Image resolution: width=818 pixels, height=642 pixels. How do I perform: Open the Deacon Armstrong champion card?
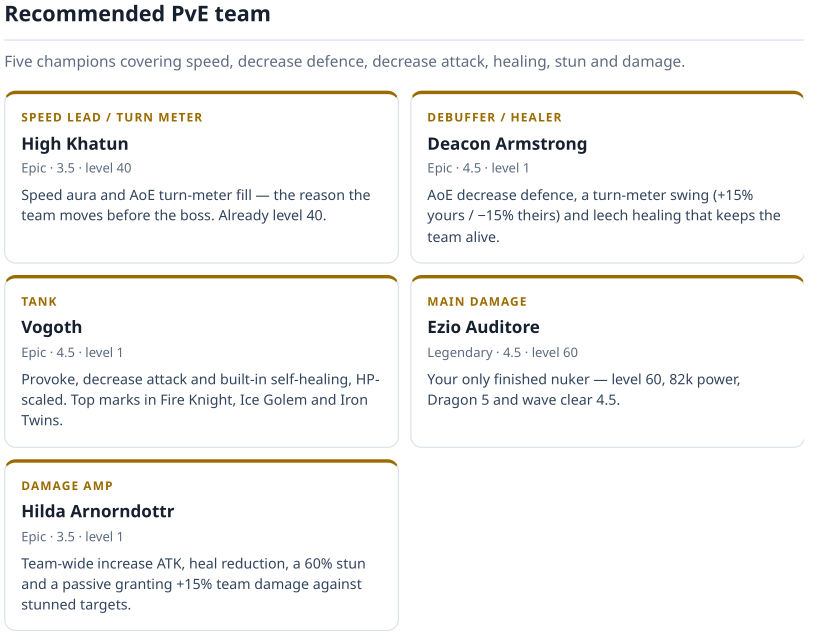[607, 177]
